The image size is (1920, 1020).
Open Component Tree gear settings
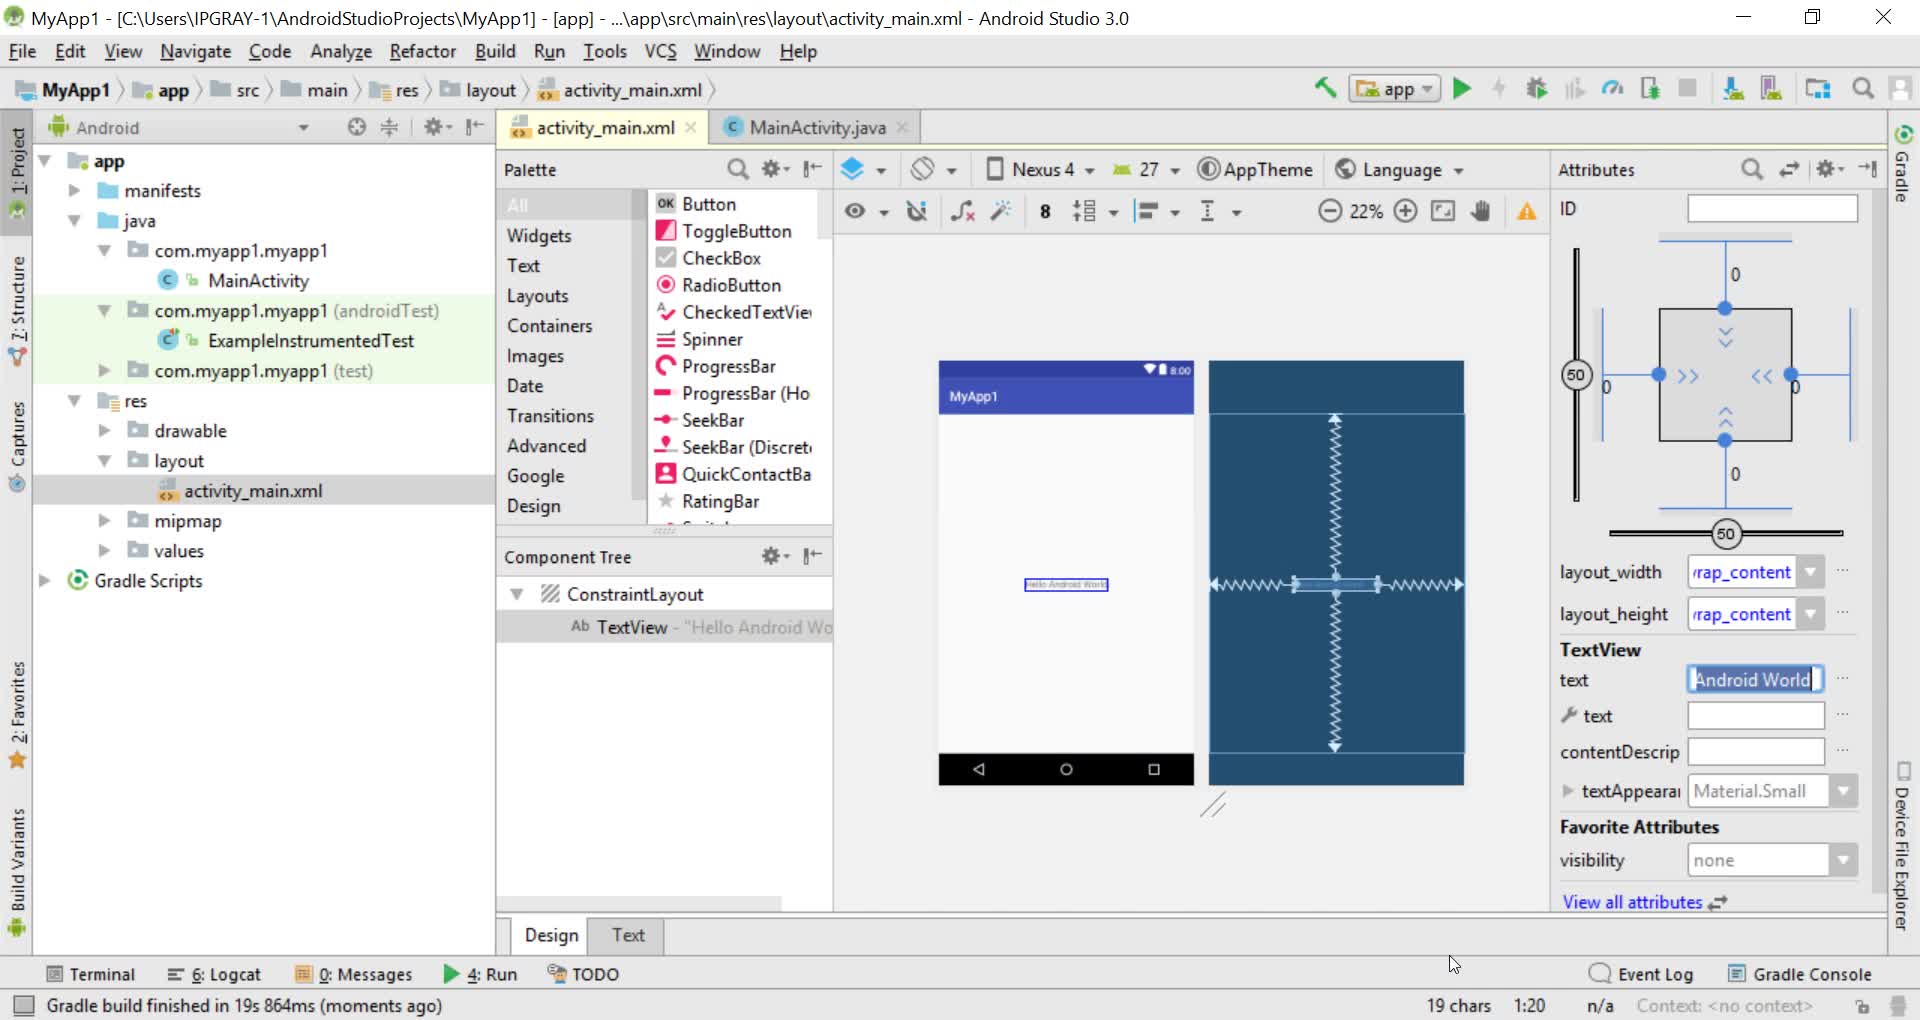[x=775, y=556]
